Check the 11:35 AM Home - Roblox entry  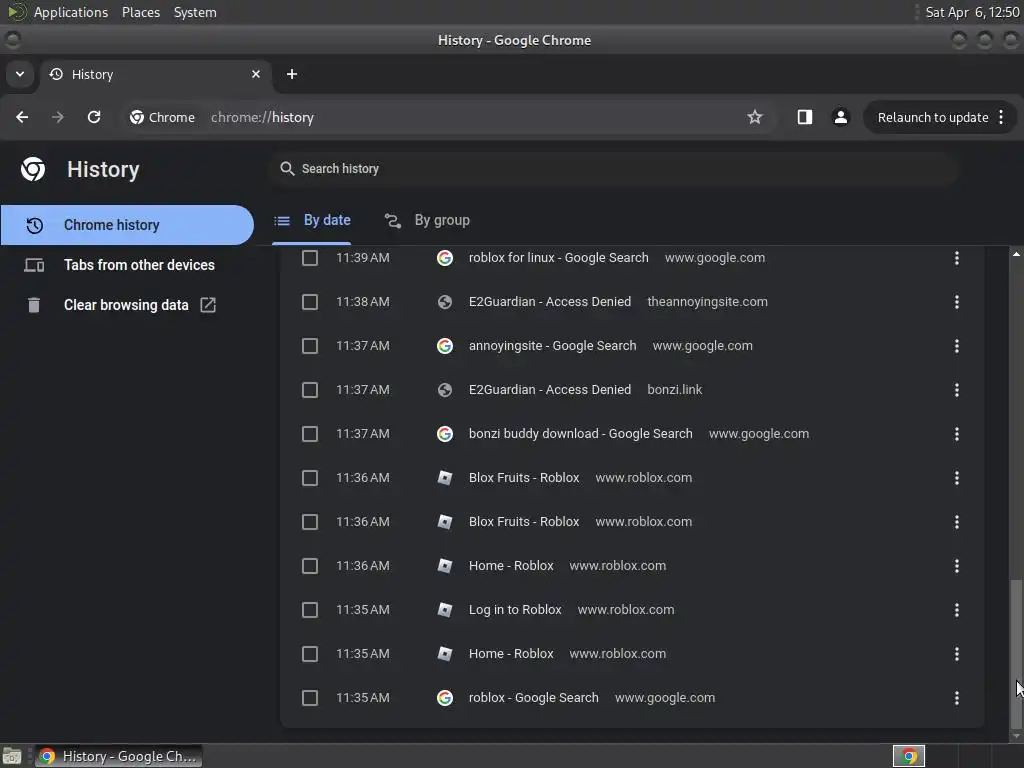(x=310, y=654)
